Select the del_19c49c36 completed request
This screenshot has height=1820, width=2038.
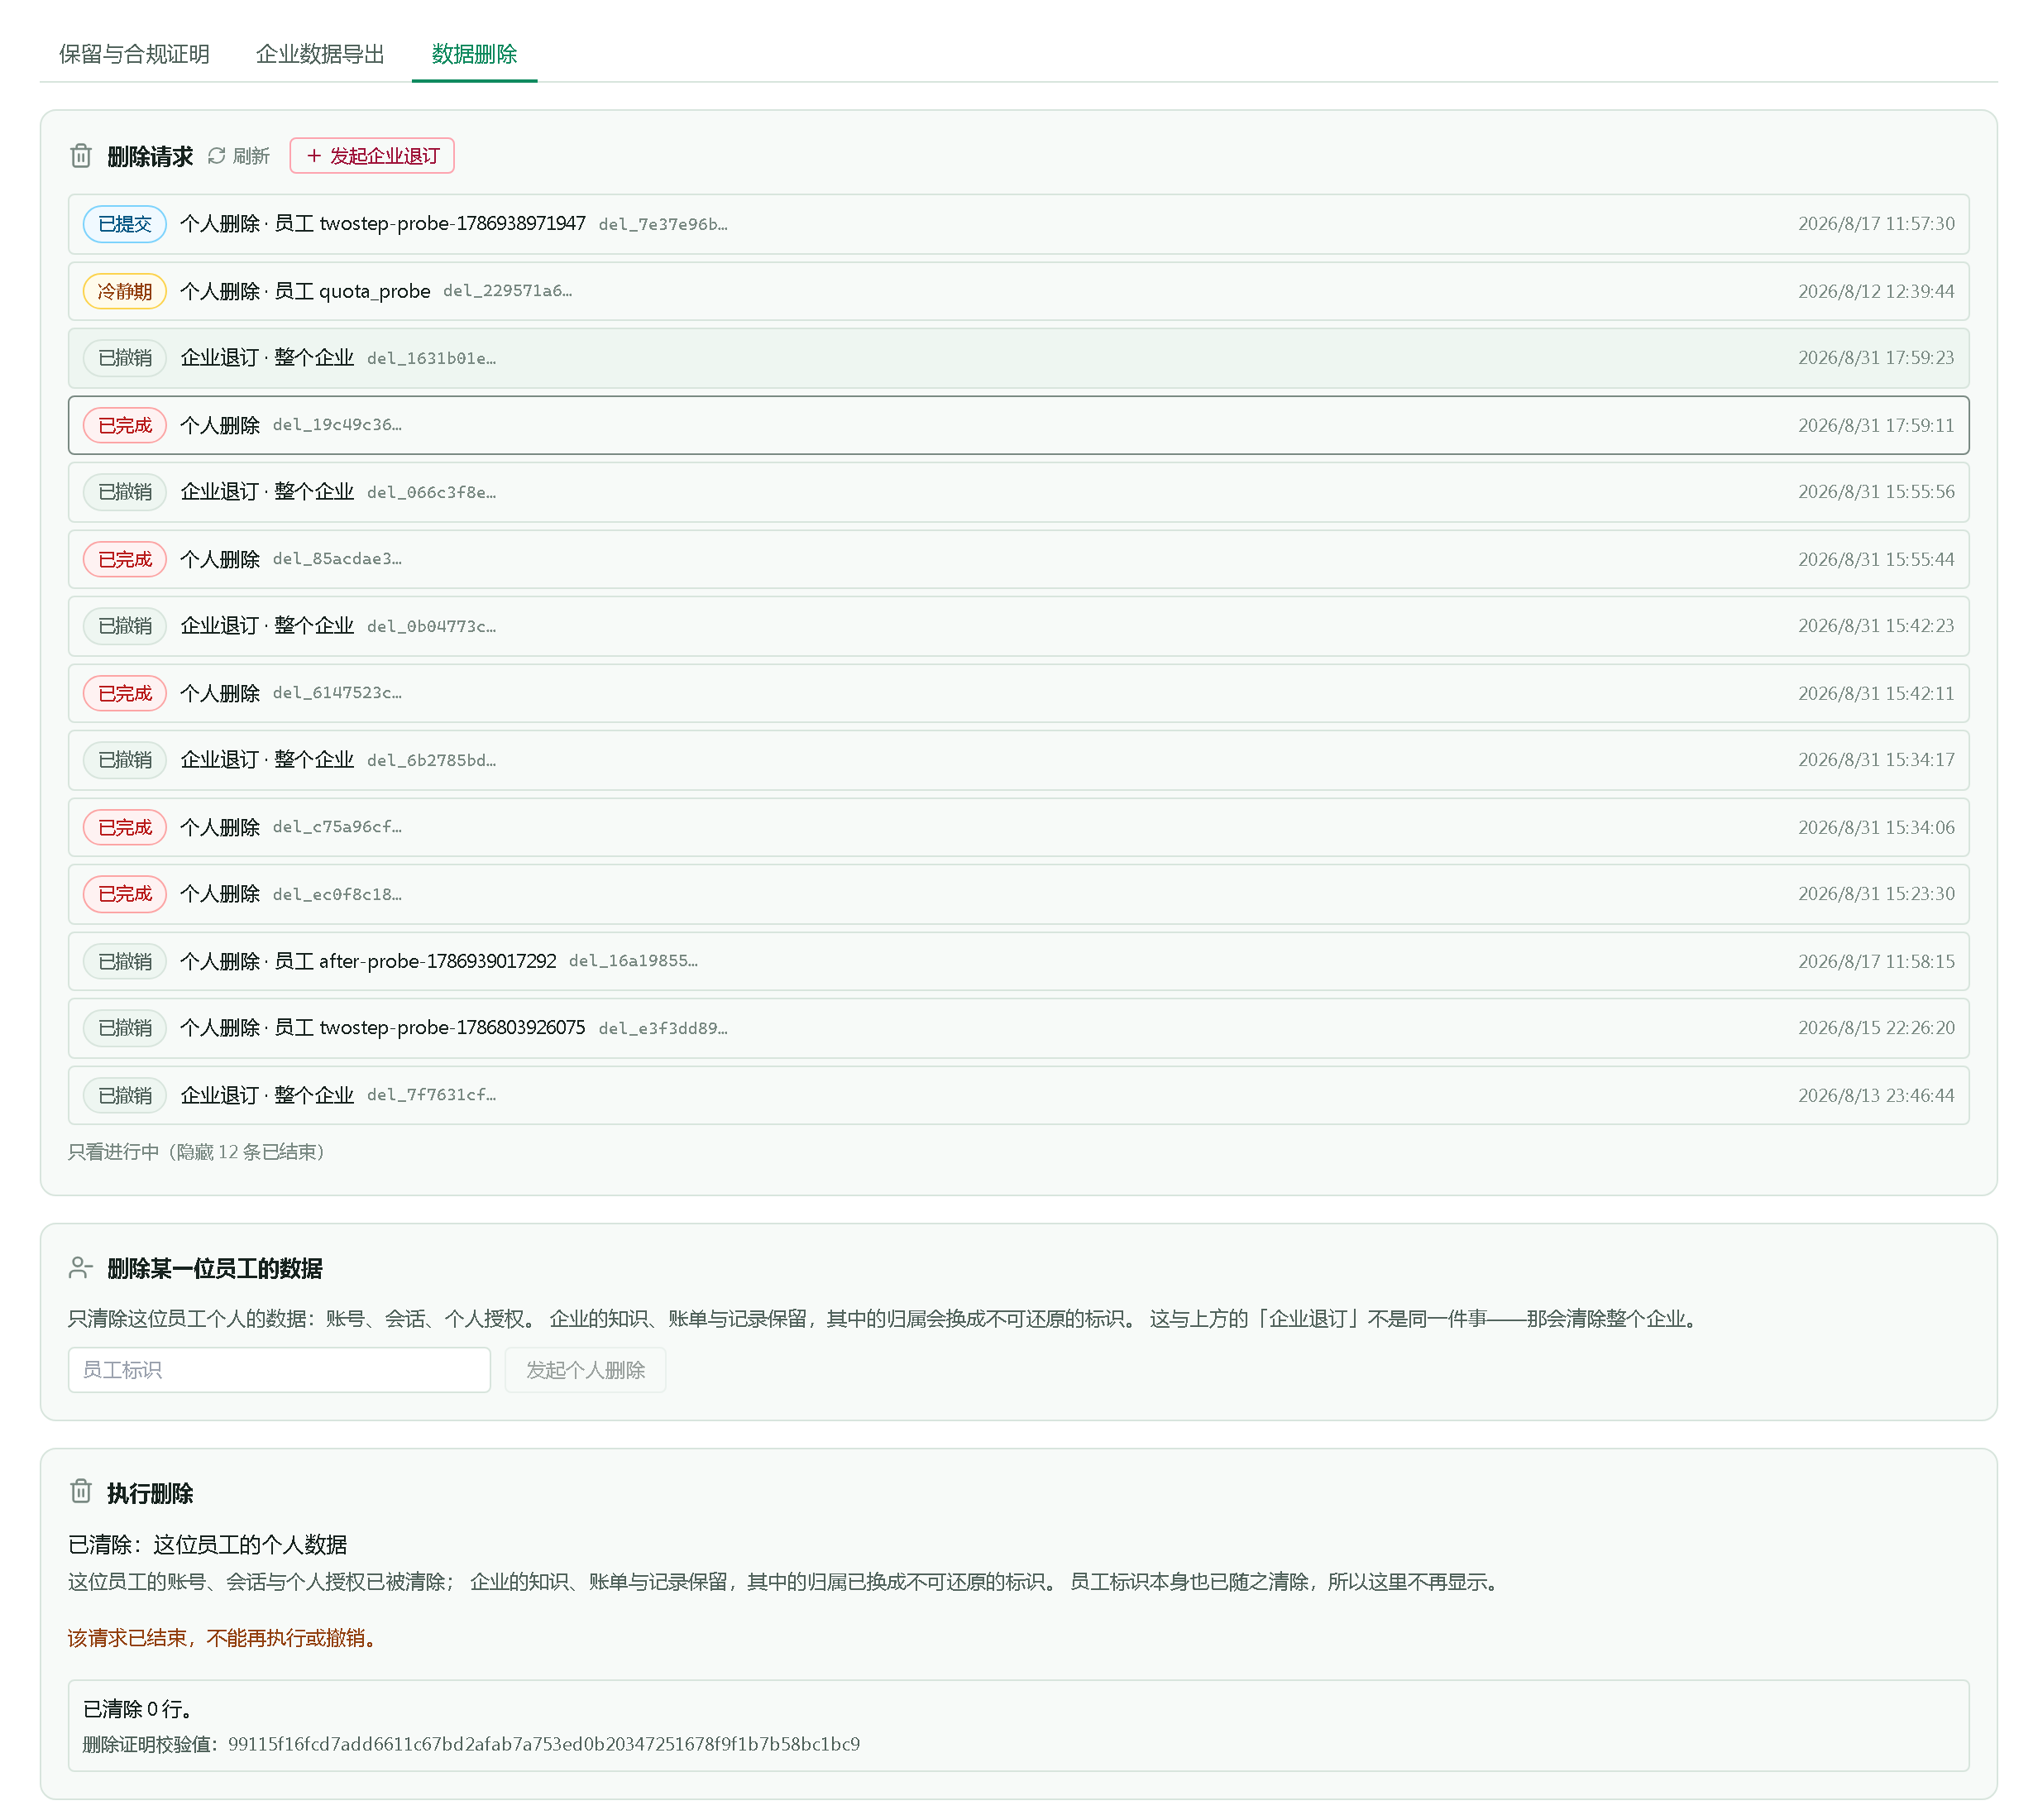tap(1018, 425)
